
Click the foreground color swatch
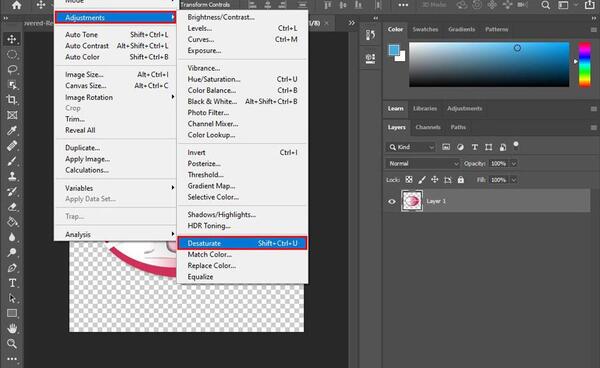click(x=394, y=50)
